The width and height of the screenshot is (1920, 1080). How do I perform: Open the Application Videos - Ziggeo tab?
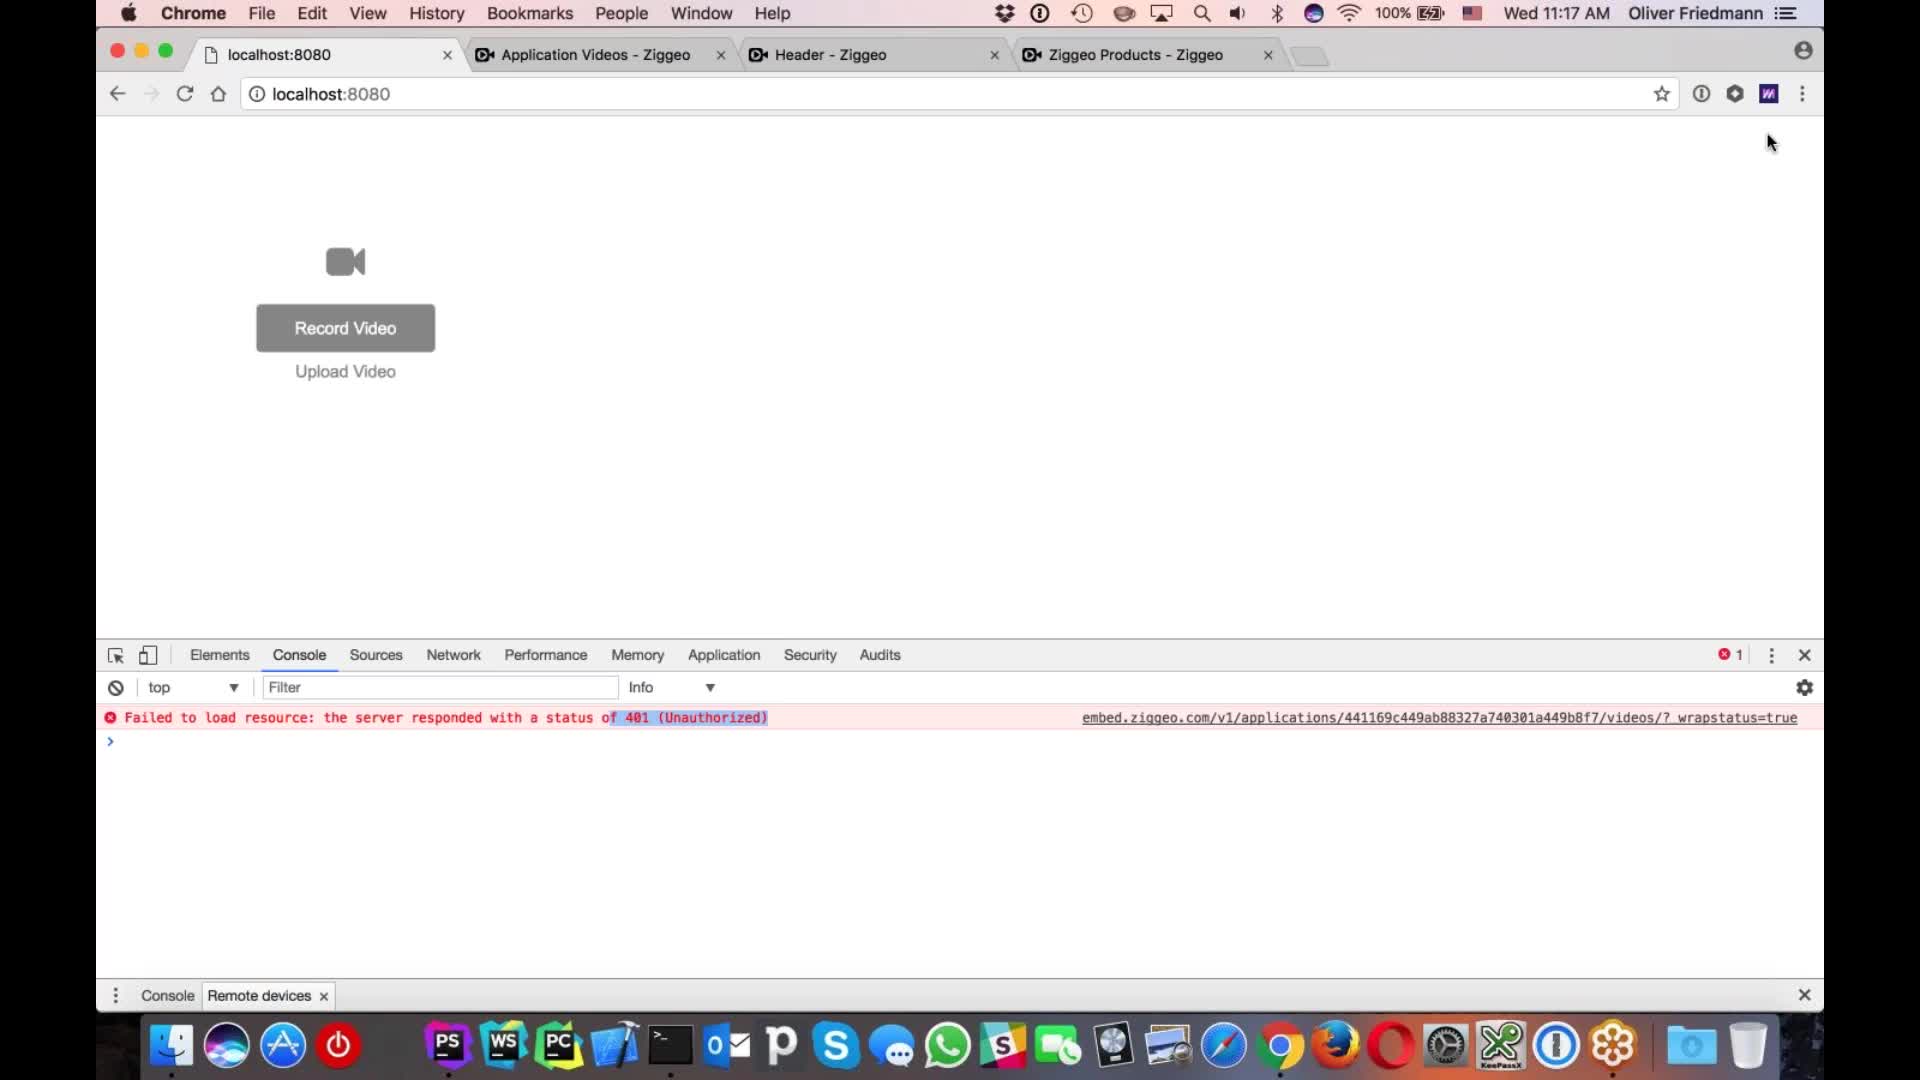click(595, 55)
